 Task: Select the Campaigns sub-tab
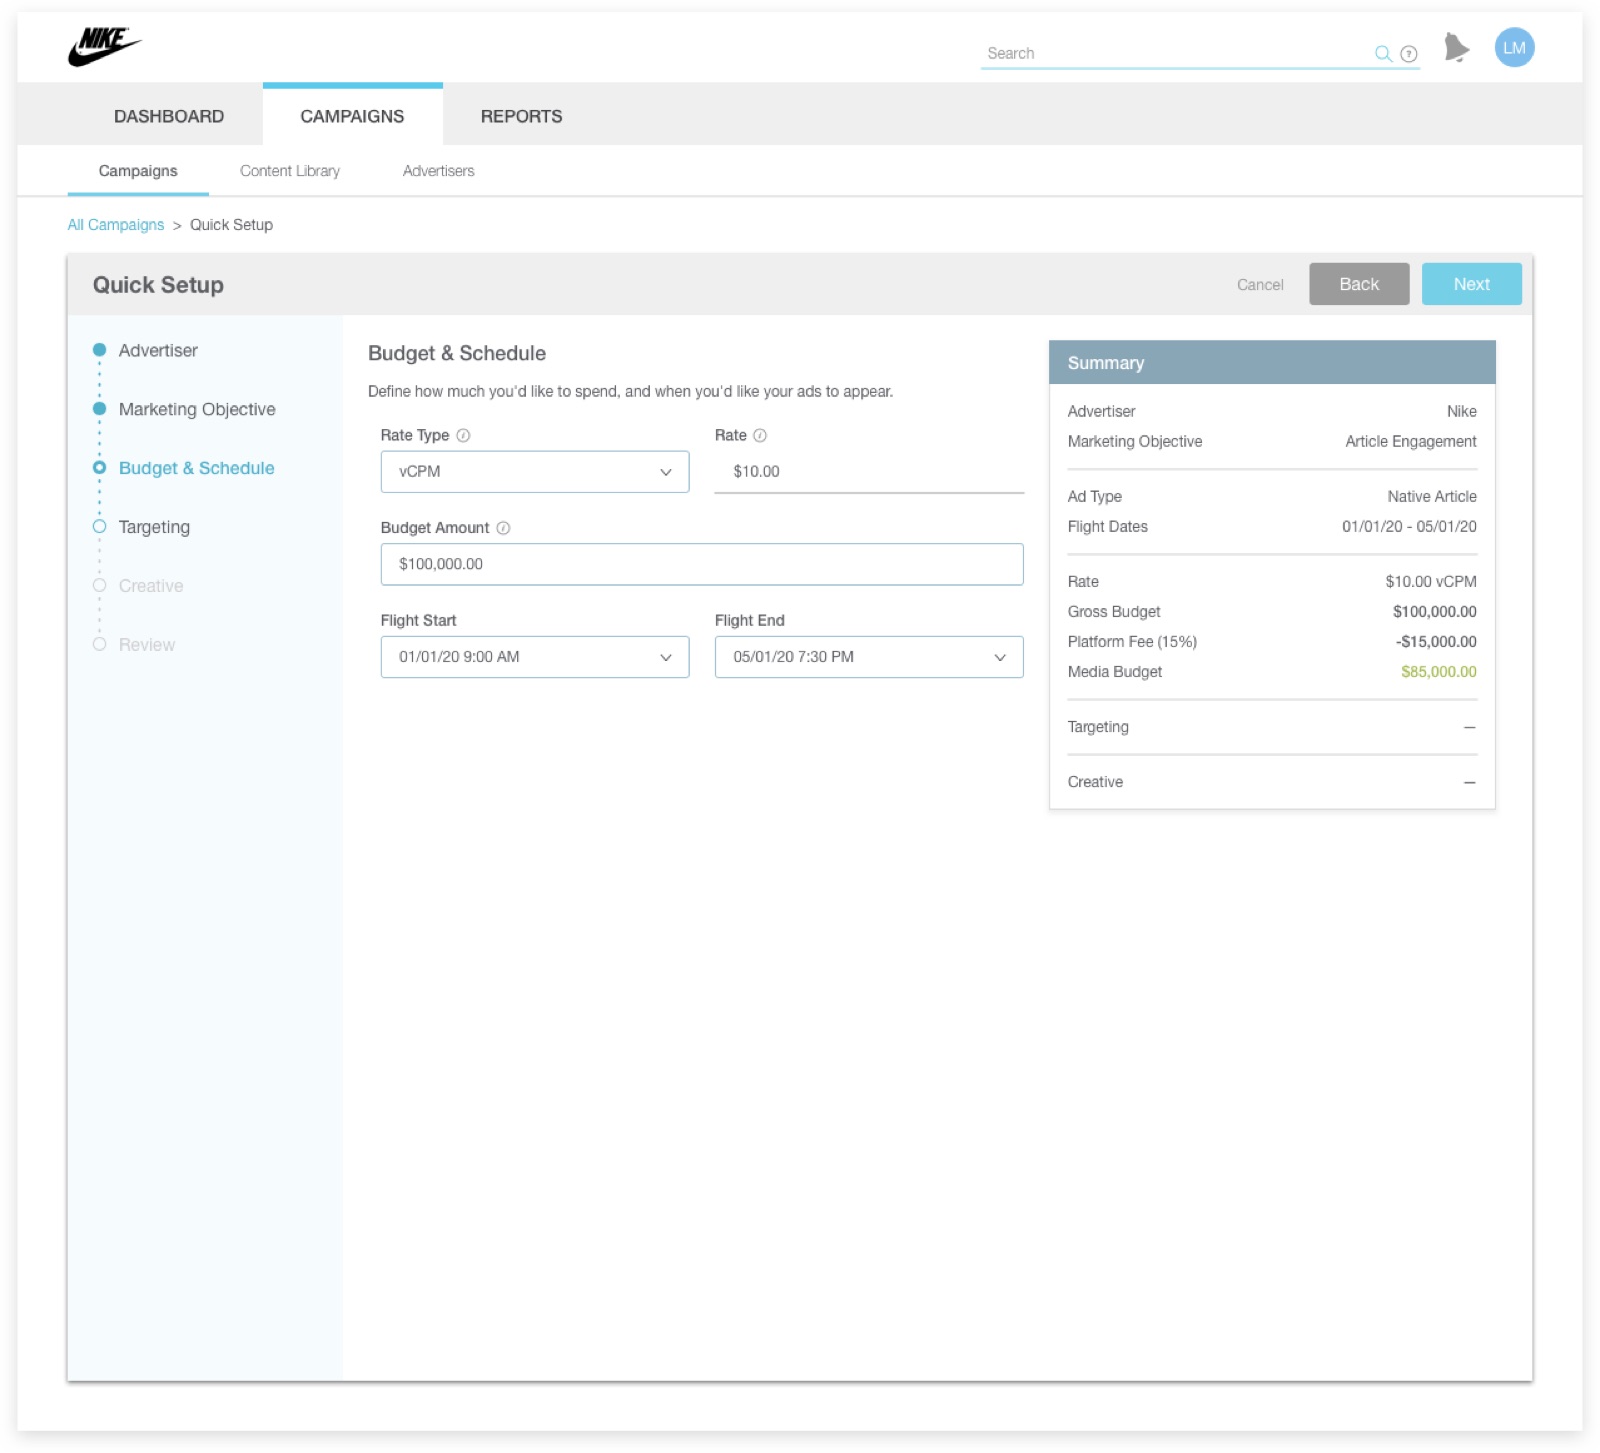point(138,171)
